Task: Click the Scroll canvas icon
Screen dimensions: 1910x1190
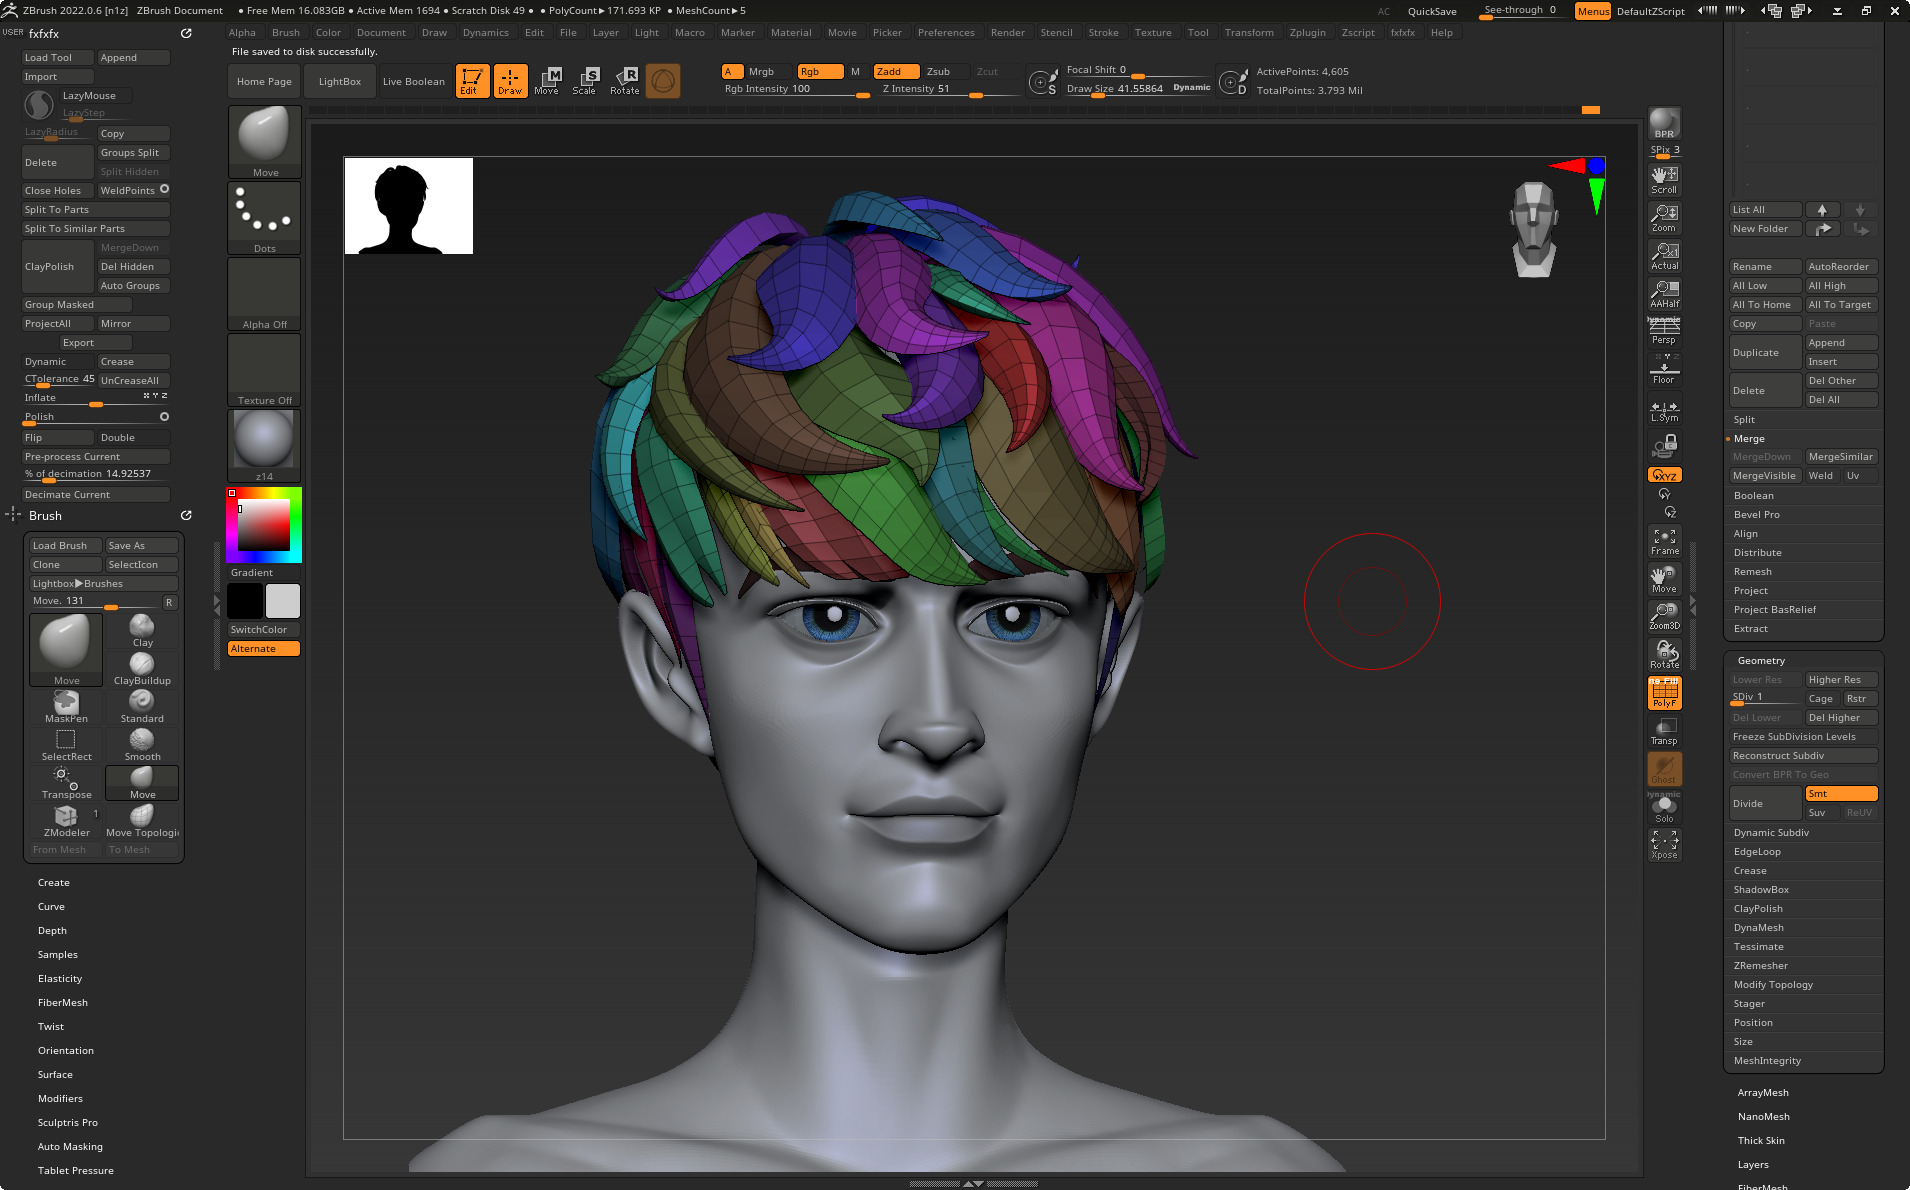Action: coord(1664,179)
